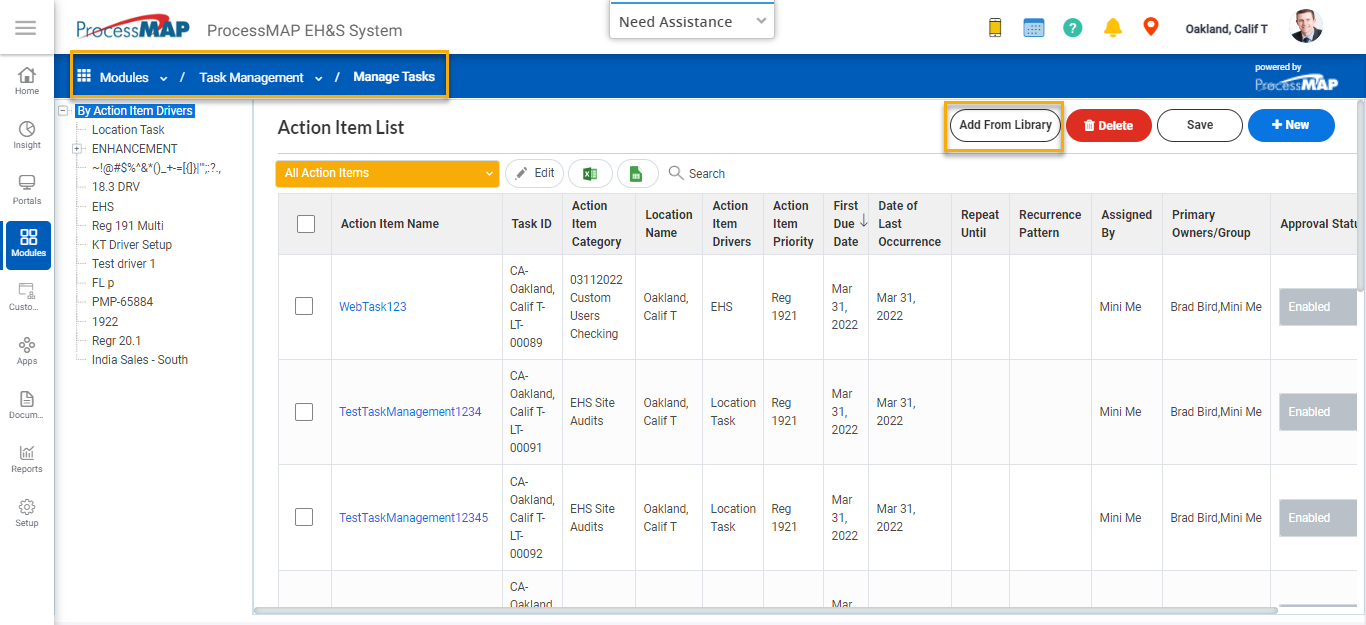The image size is (1366, 625).
Task: Select PMP-65884 tree item
Action: [x=122, y=302]
